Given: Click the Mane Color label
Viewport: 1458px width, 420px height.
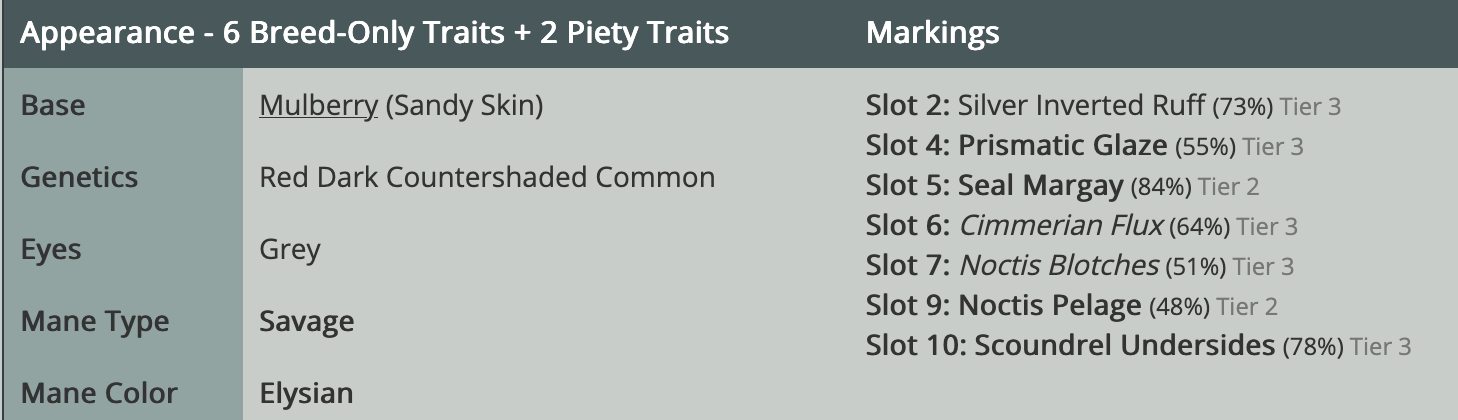Looking at the screenshot, I should coord(99,393).
